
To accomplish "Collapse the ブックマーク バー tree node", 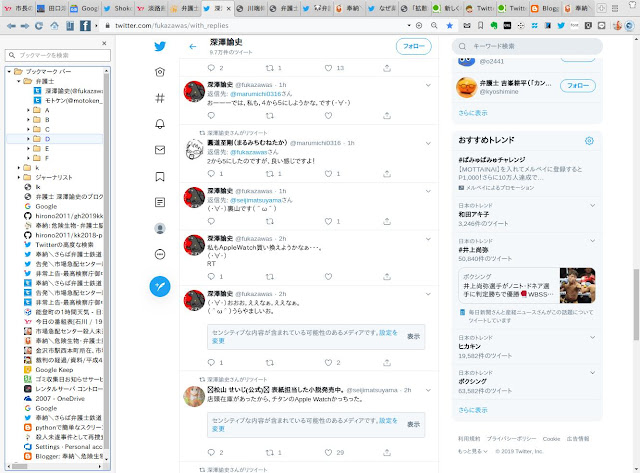I will [x=9, y=71].
